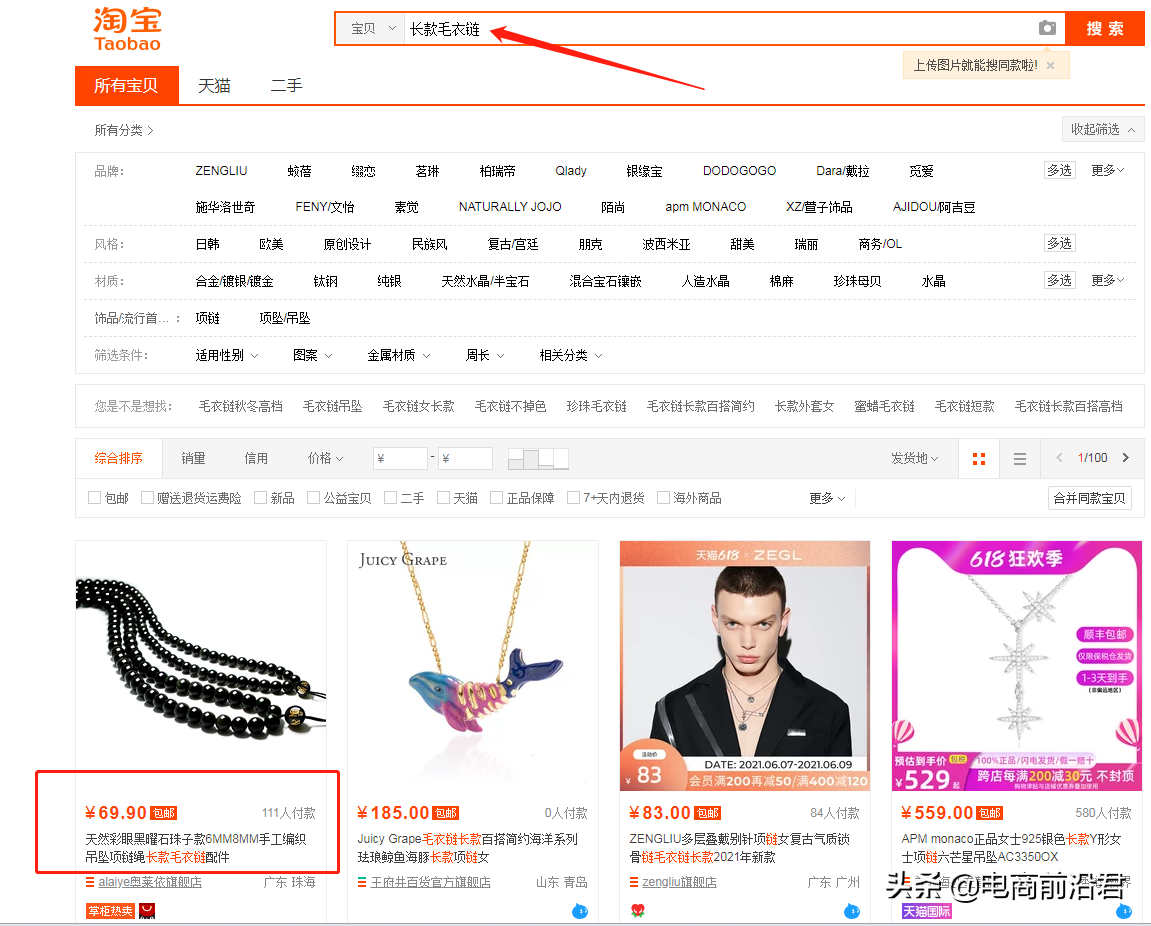Tick the 公益宝贝 checkbox

click(313, 498)
